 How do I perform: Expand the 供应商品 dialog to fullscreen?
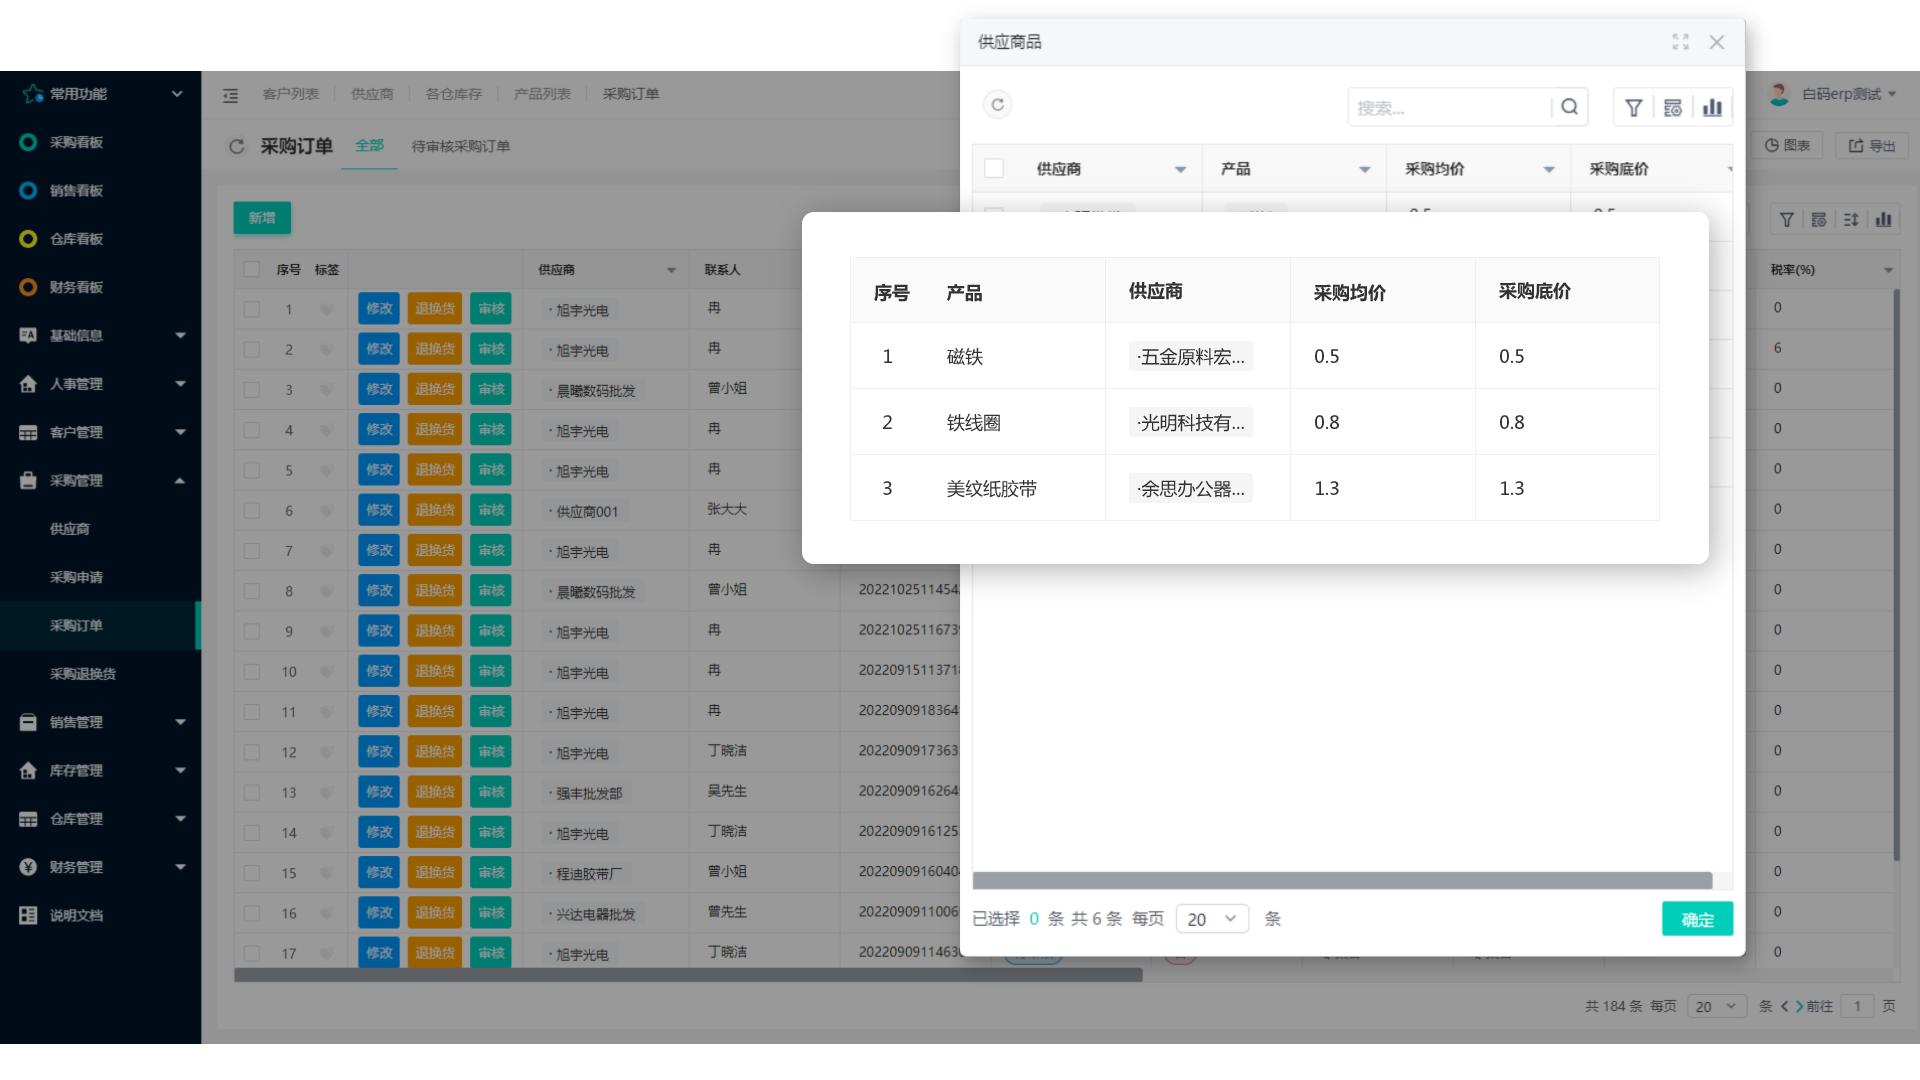(x=1681, y=42)
